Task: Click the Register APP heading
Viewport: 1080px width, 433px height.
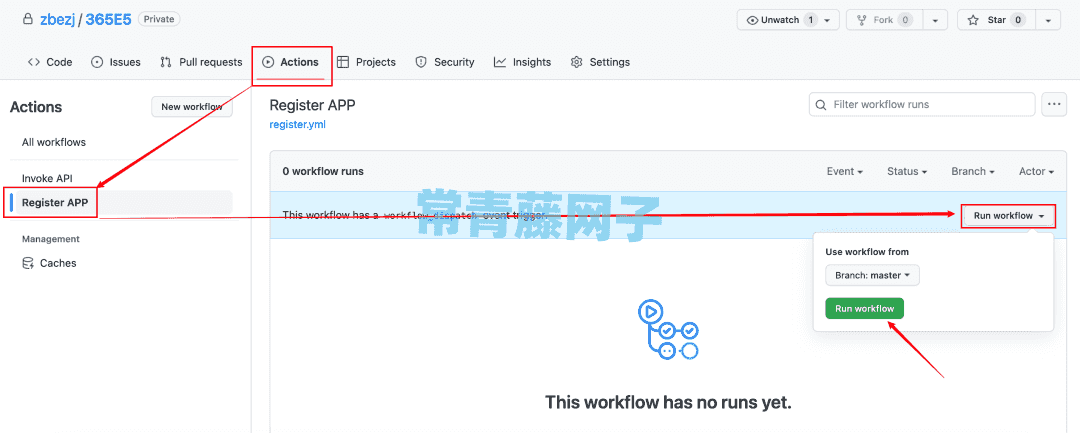Action: click(312, 105)
